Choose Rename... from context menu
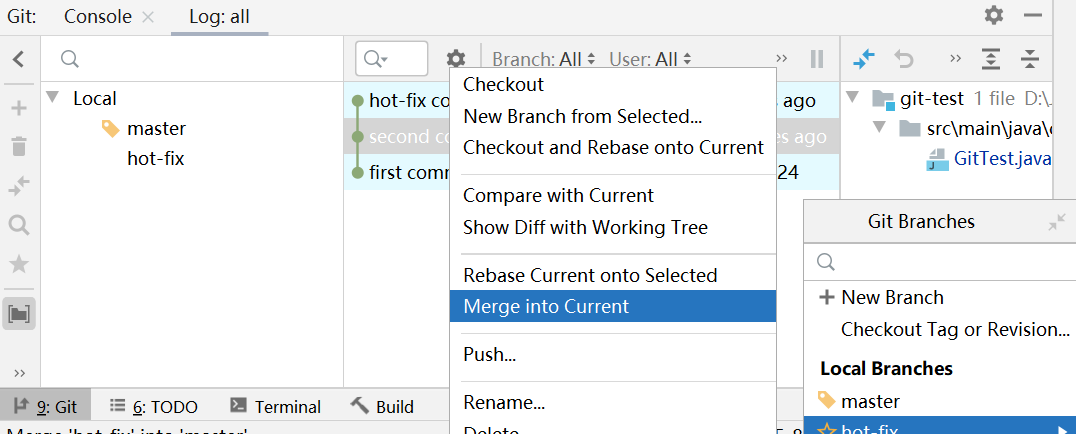This screenshot has width=1076, height=434. (x=613, y=402)
